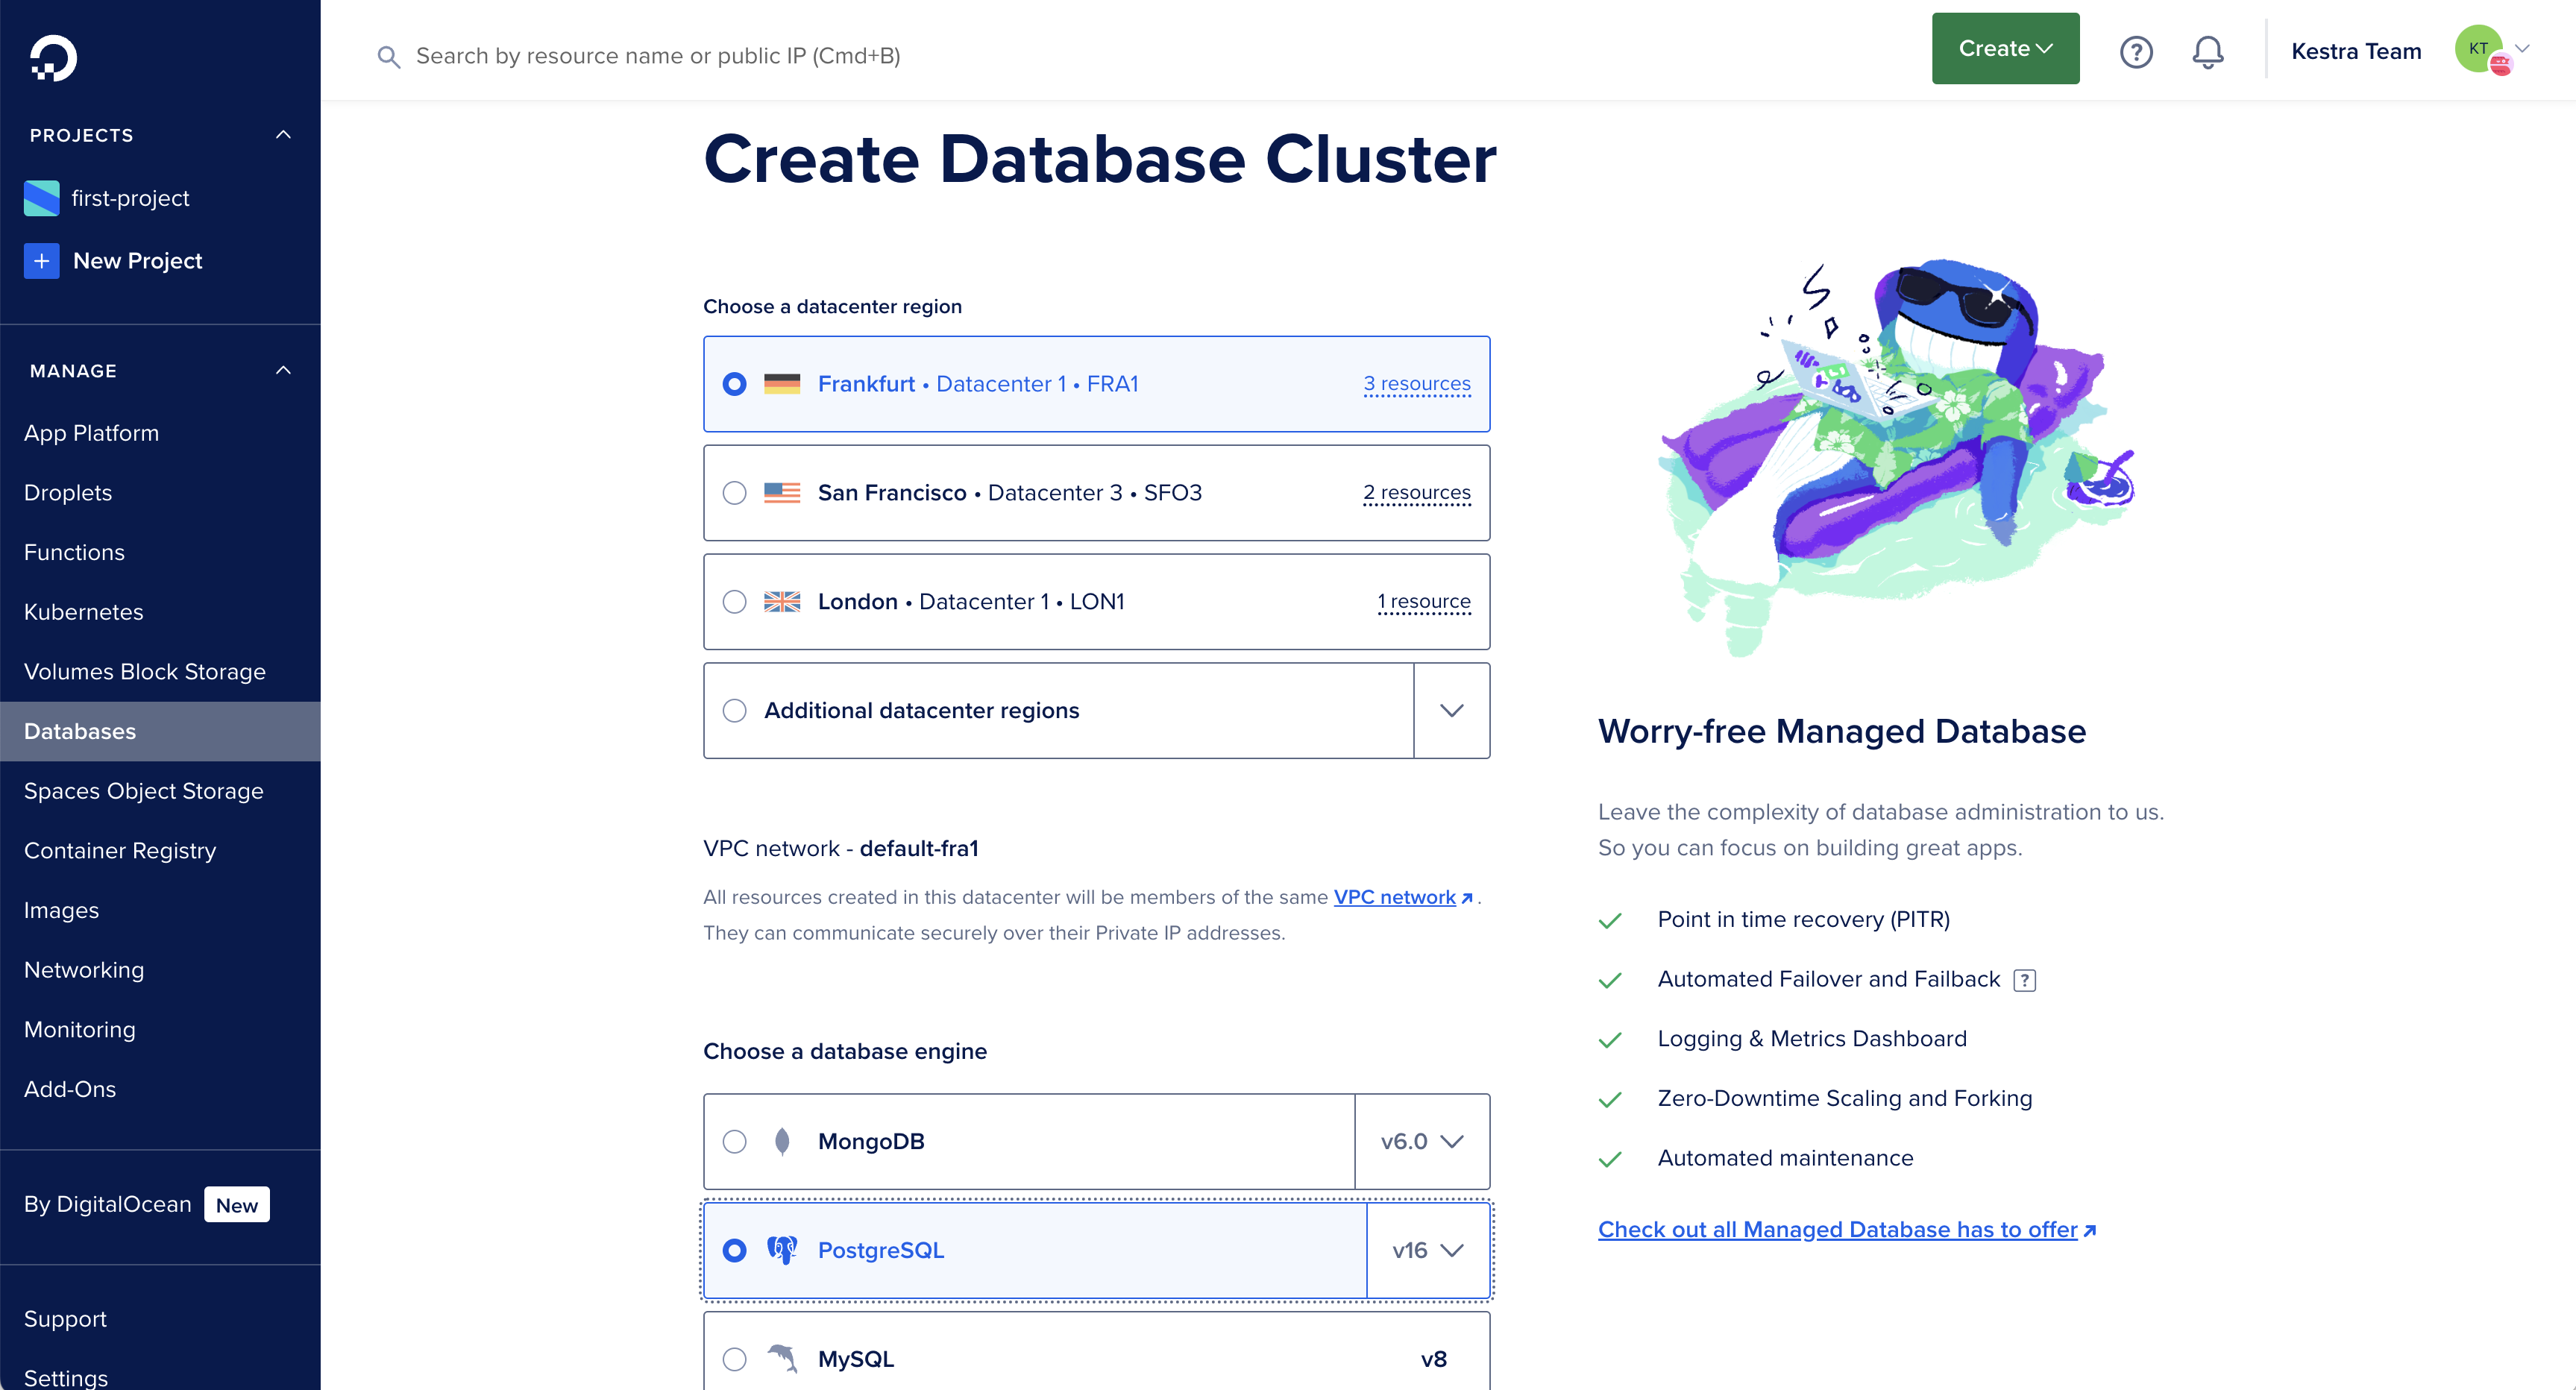Collapse the MANAGE sidebar section
The image size is (2576, 1390).
pos(283,371)
